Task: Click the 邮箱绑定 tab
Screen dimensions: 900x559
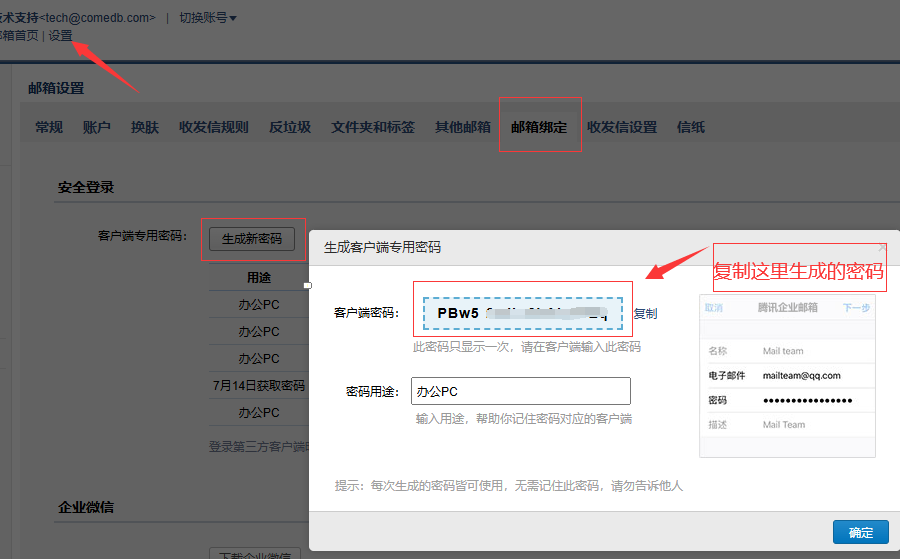Action: tap(539, 127)
